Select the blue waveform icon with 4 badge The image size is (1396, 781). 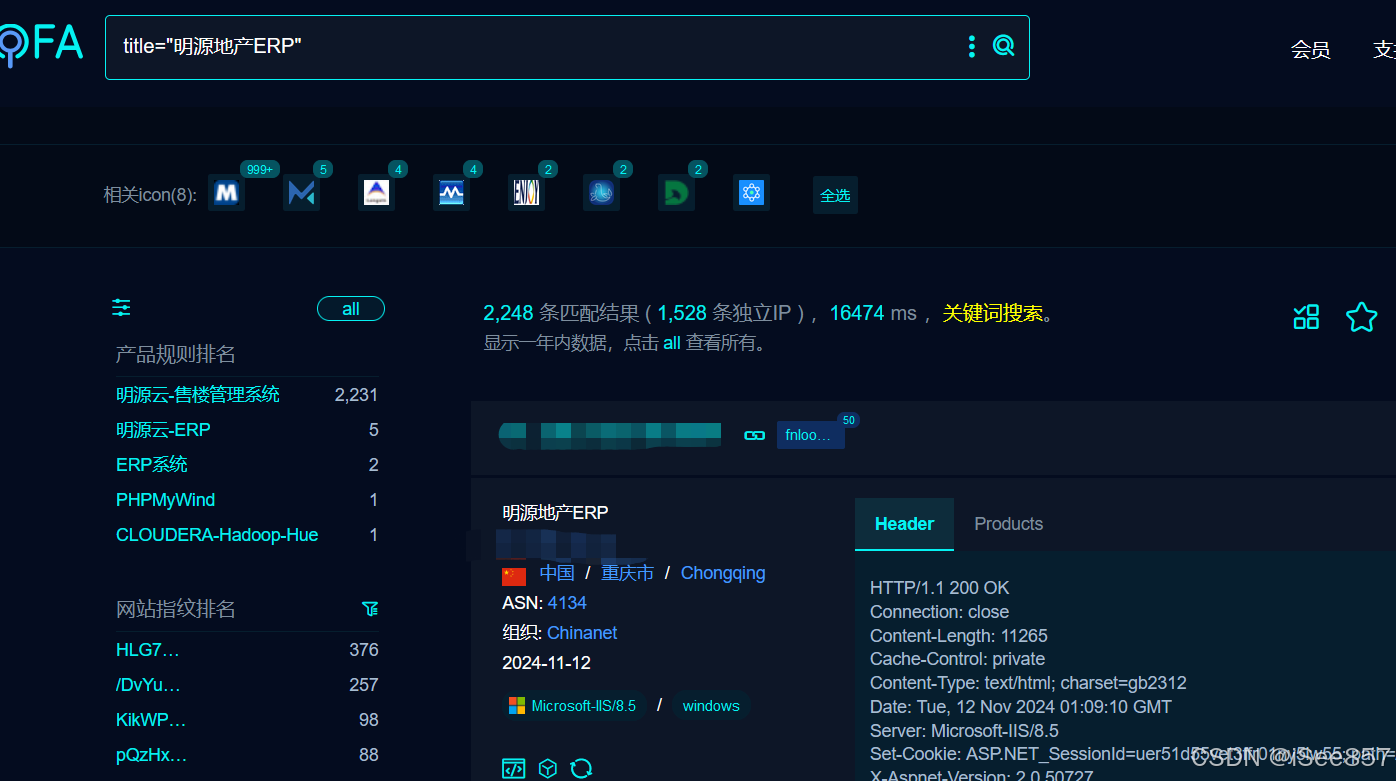click(x=451, y=192)
